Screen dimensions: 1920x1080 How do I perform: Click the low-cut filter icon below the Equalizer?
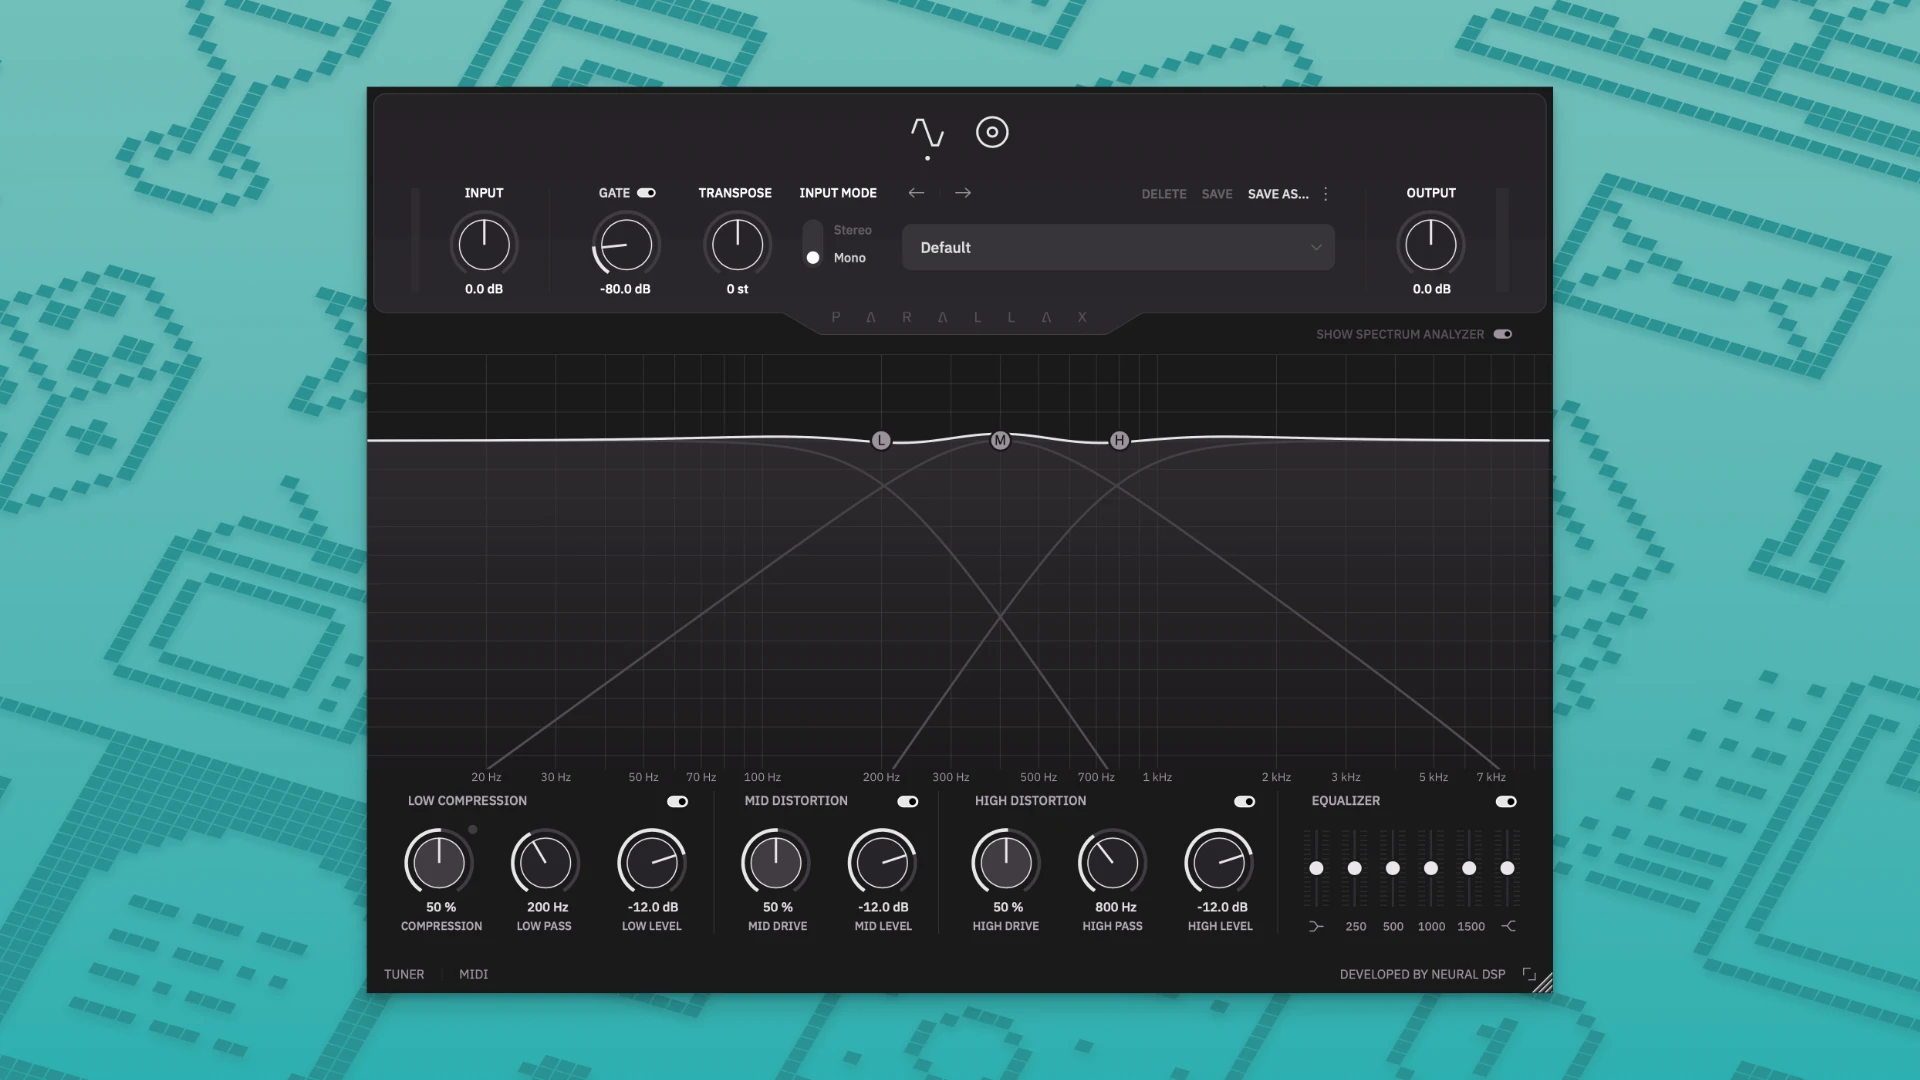pos(1317,925)
